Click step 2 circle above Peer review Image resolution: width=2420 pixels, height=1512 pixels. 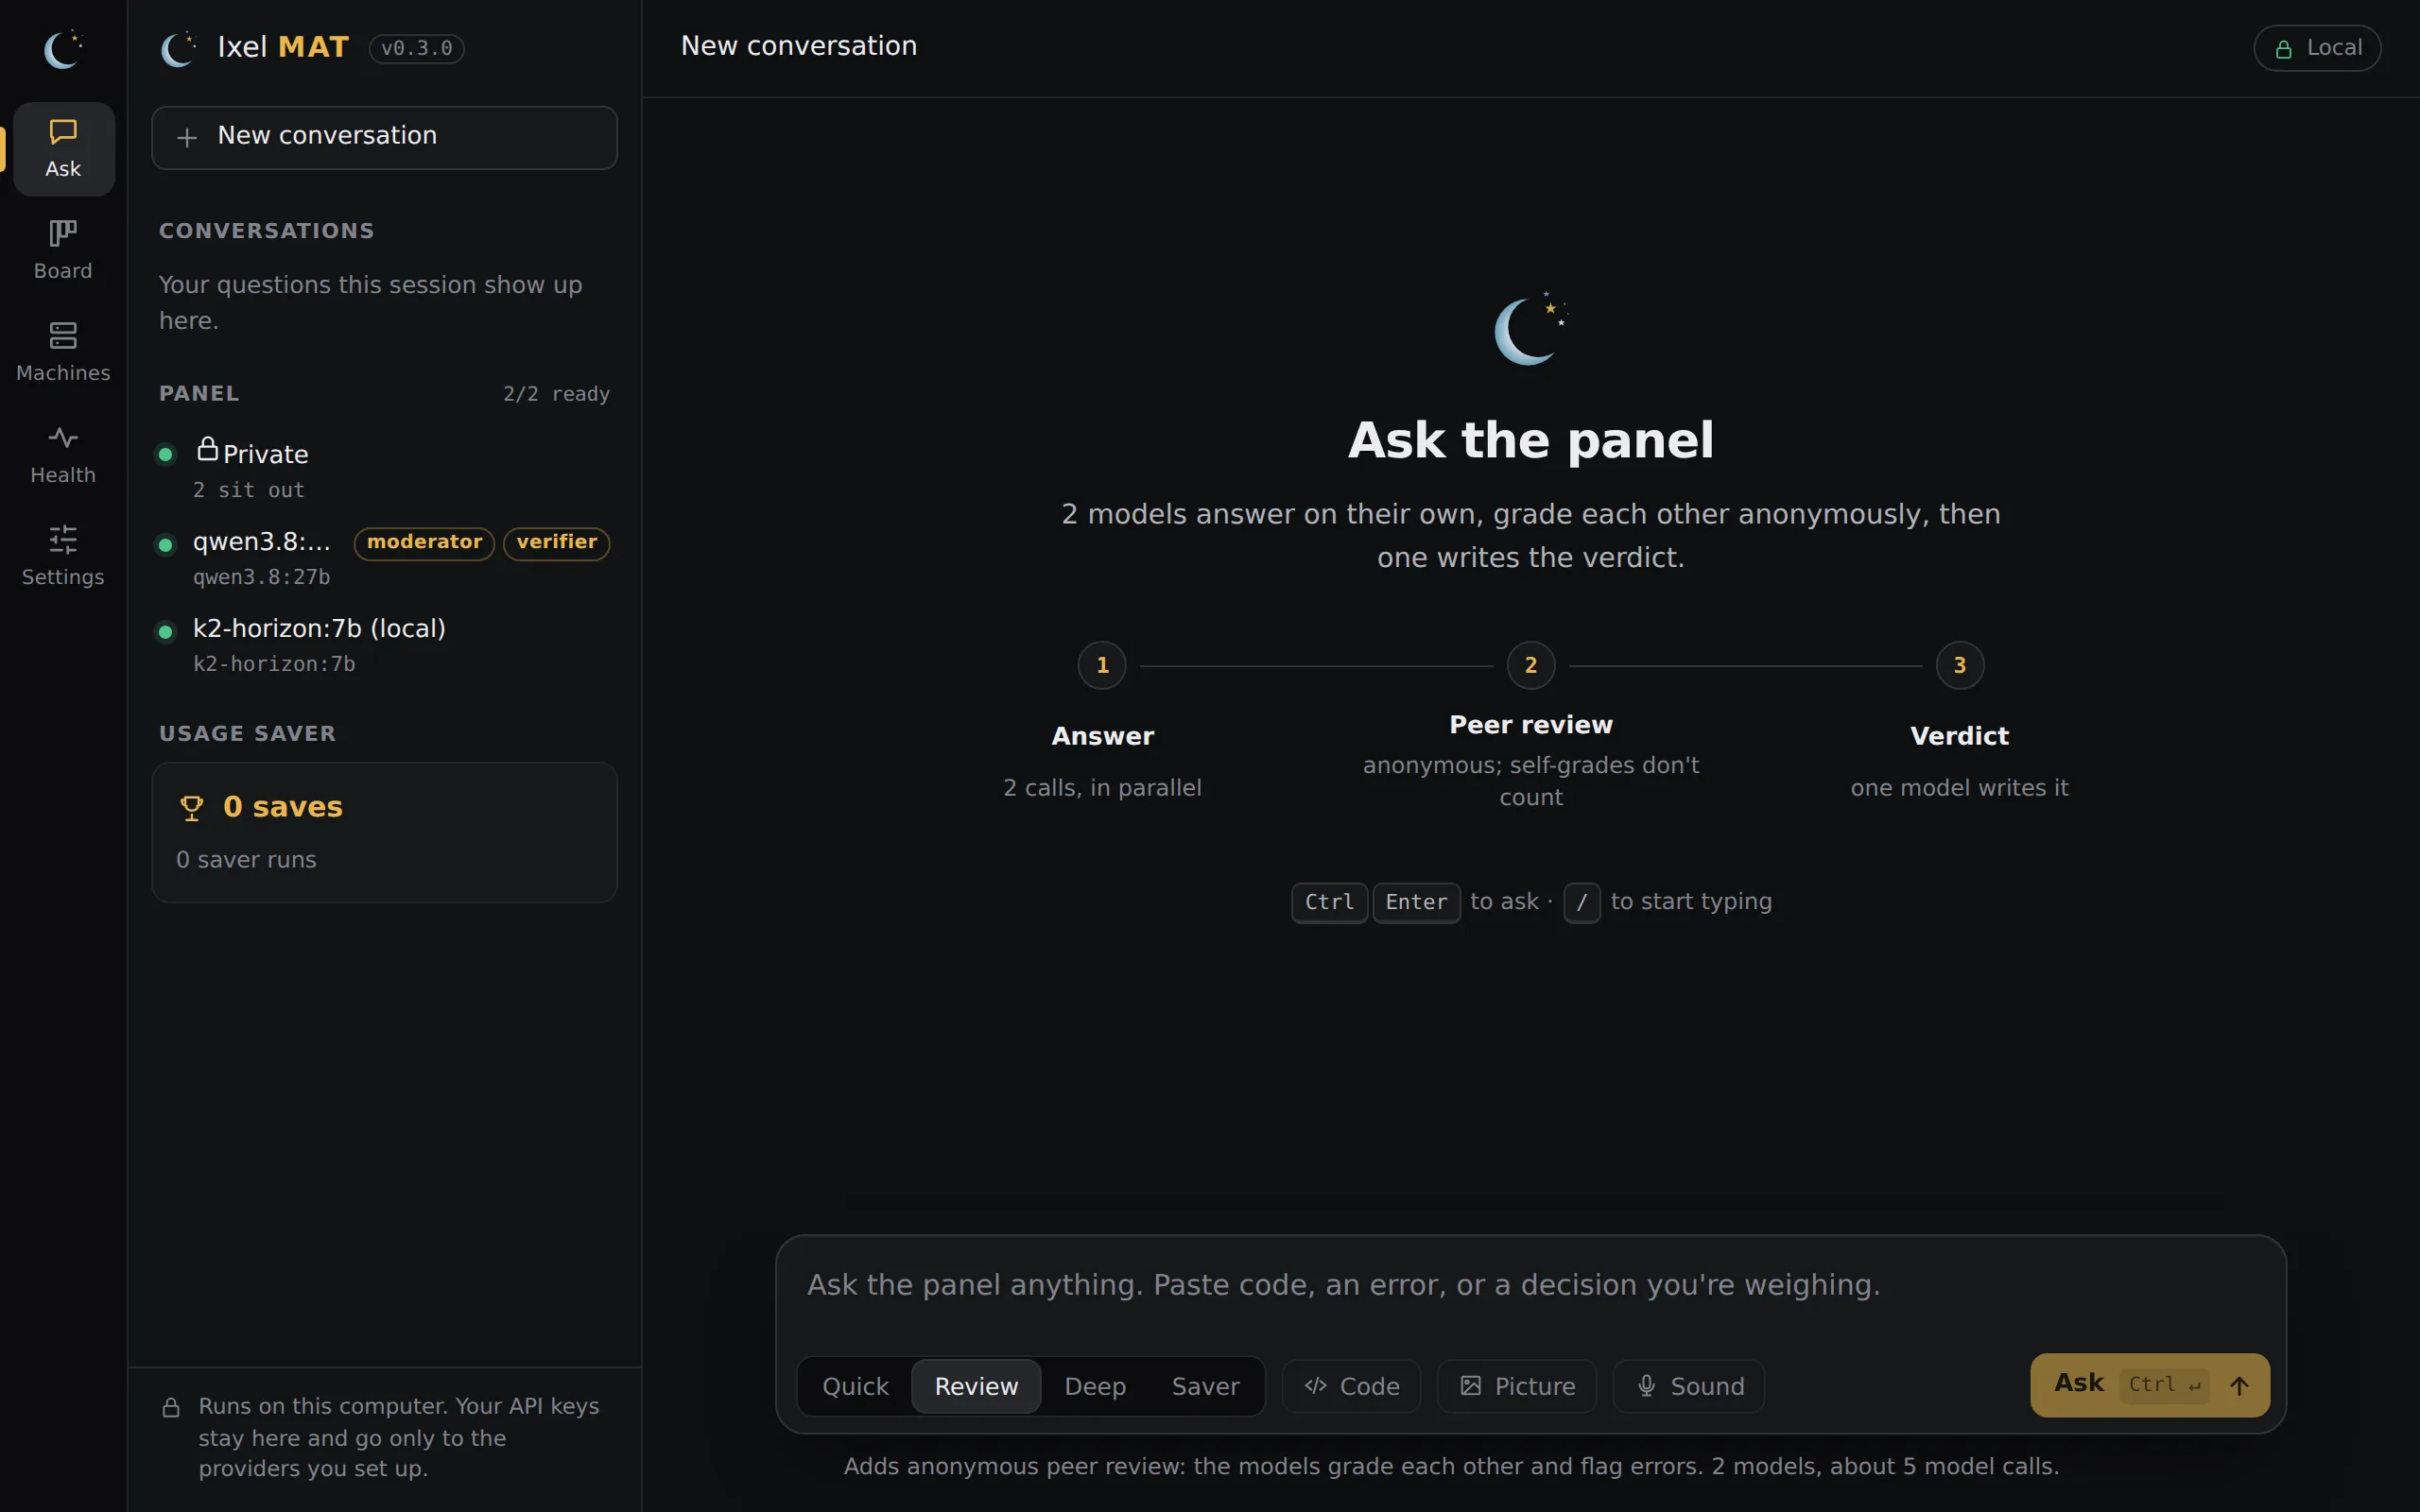point(1531,665)
